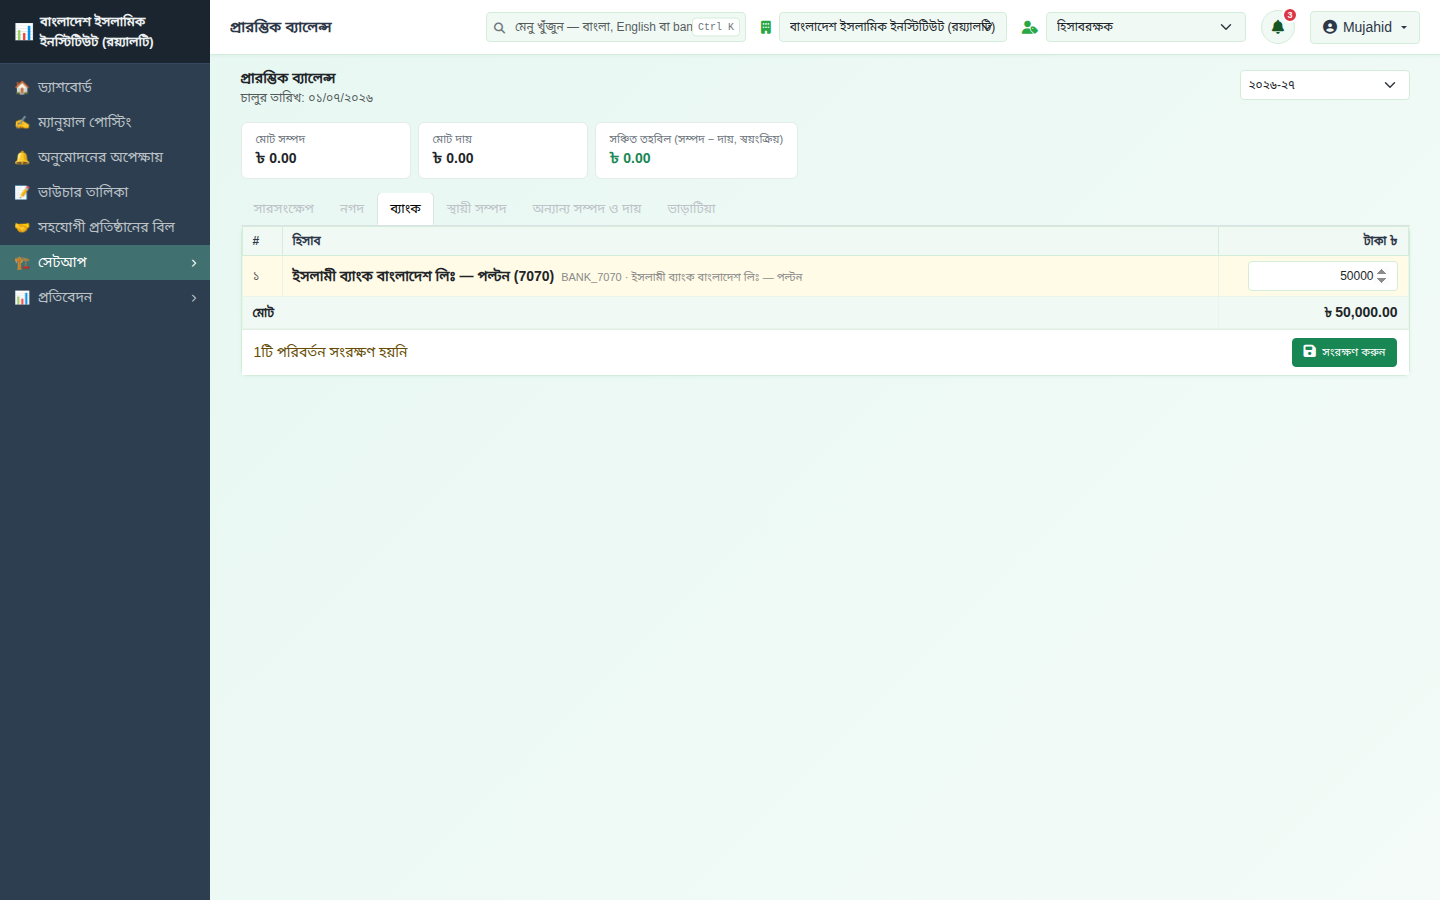1440x900 pixels.
Task: Click the green user role icon
Action: tap(1029, 28)
